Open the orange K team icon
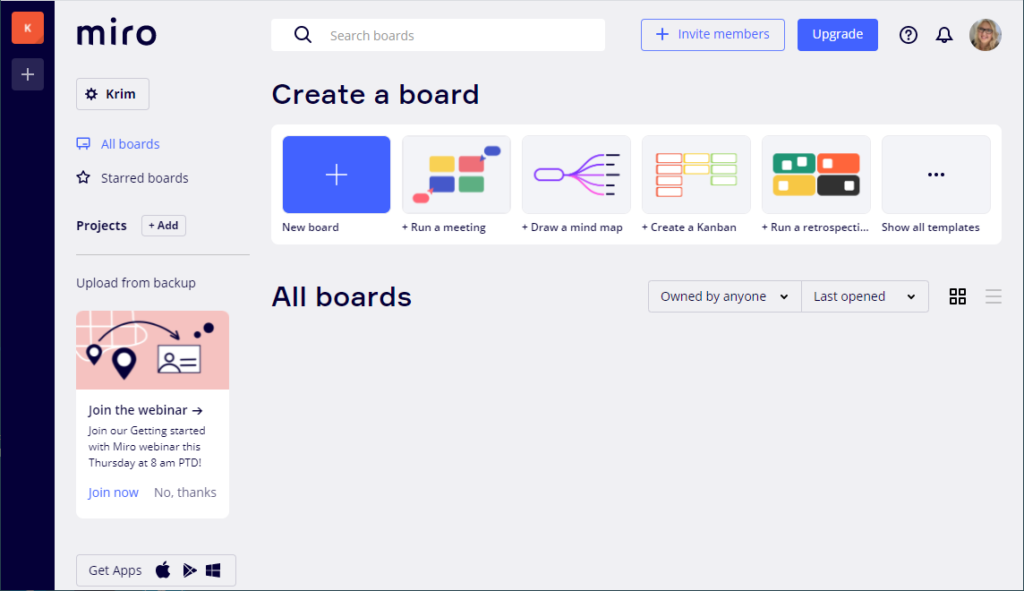 pyautogui.click(x=27, y=28)
